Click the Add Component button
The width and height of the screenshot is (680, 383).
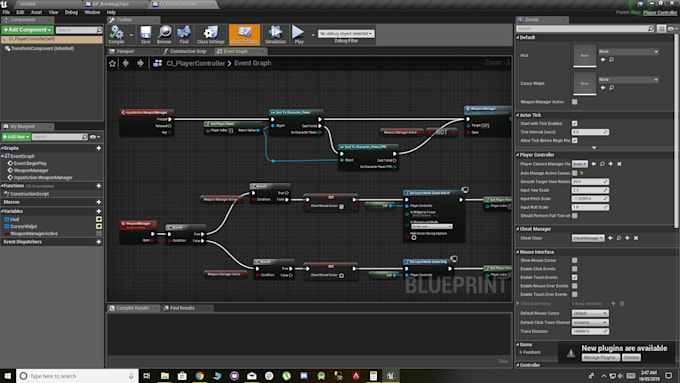coord(27,30)
